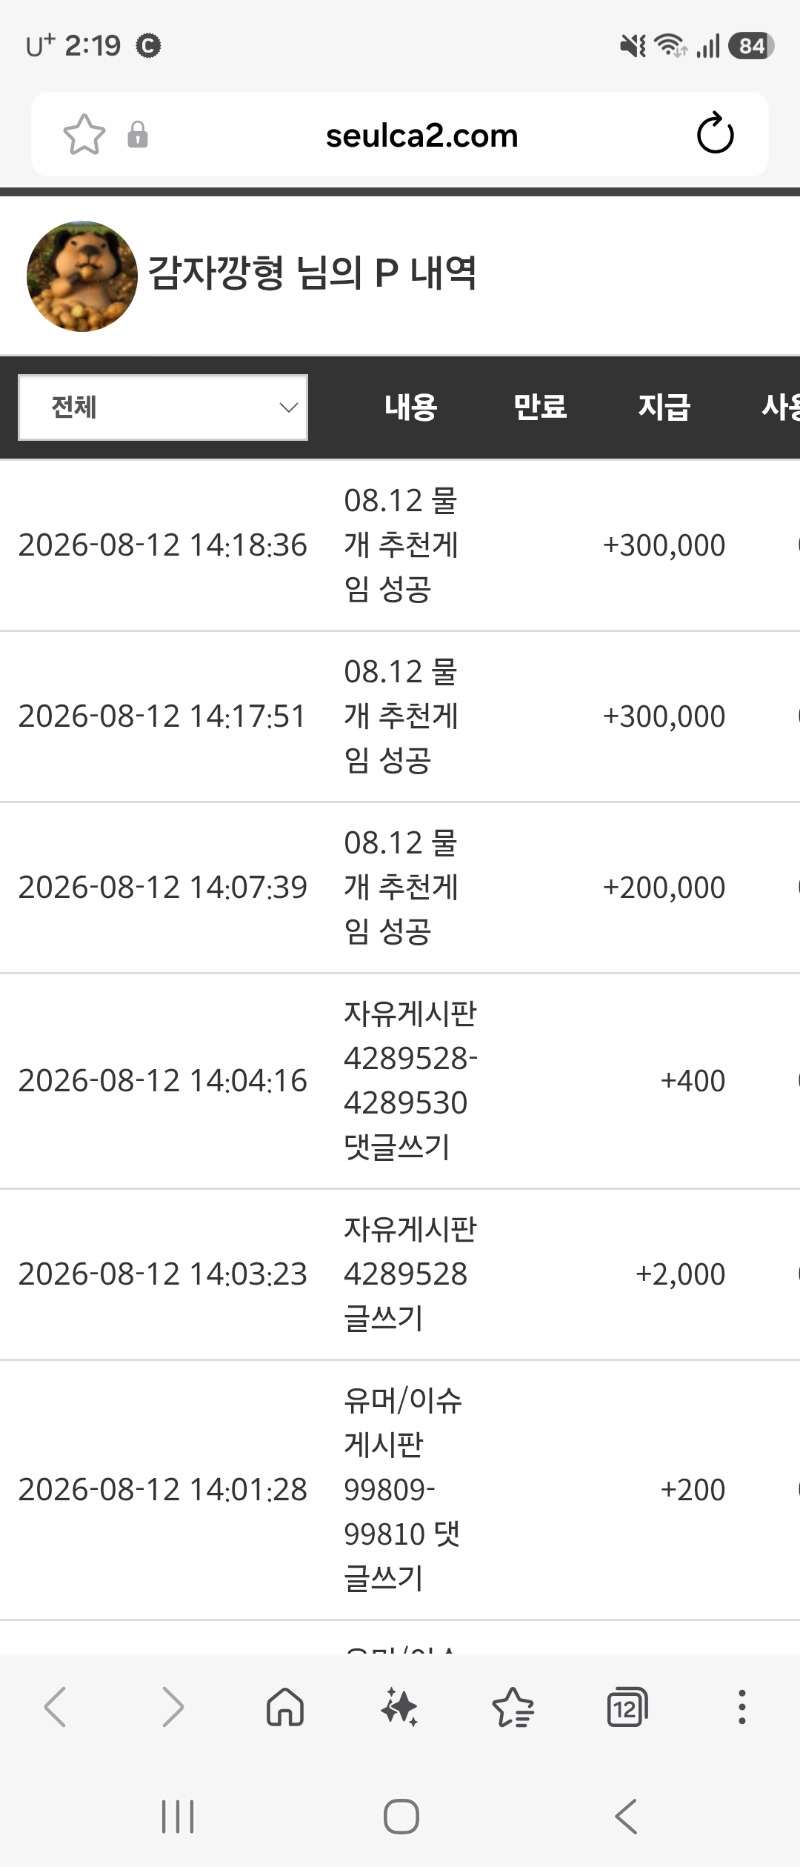Select the 내용 column header

tap(411, 407)
